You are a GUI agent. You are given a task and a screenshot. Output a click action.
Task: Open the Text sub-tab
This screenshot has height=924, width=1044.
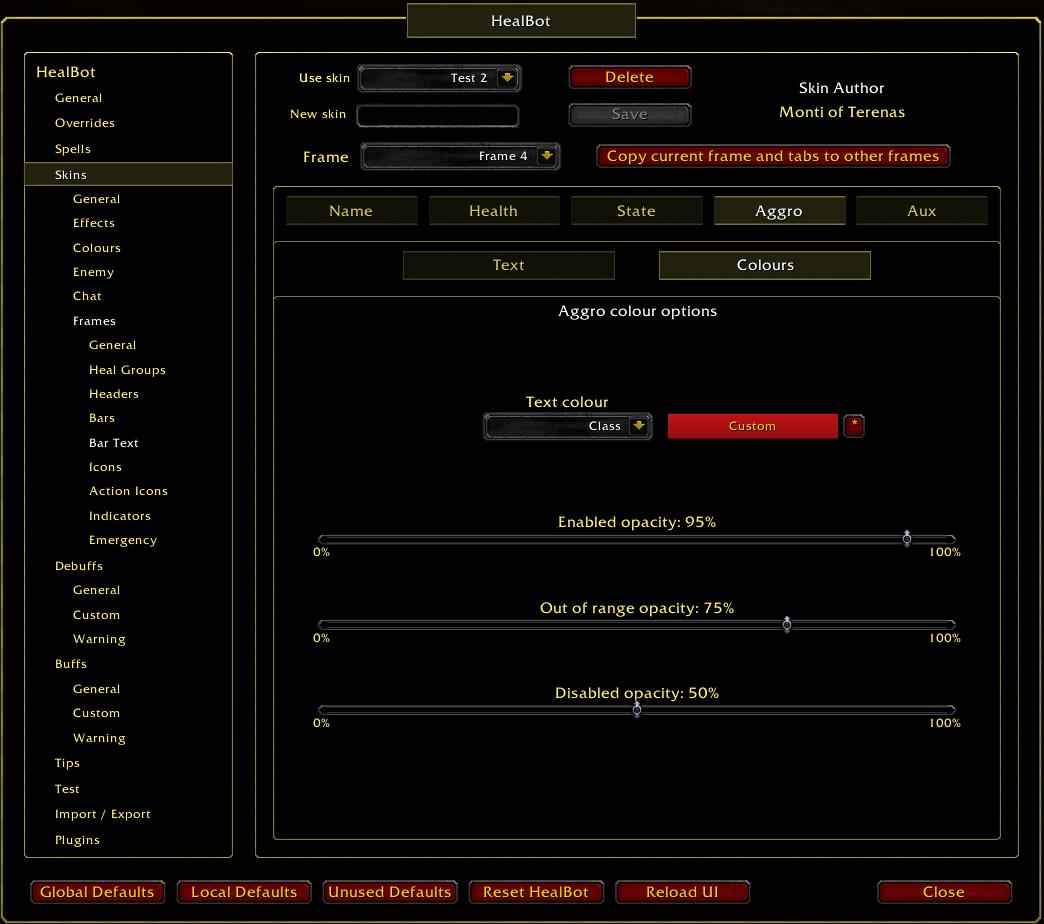[508, 265]
